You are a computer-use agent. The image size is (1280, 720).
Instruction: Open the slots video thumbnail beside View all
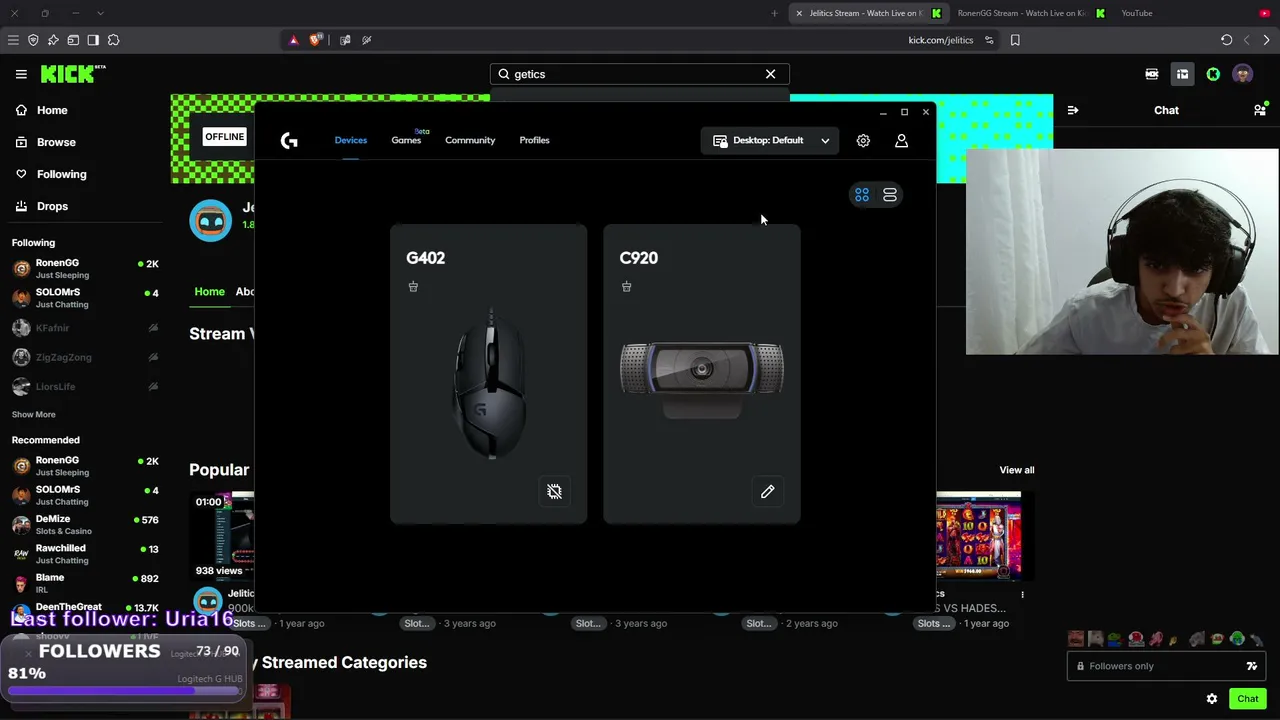[978, 535]
